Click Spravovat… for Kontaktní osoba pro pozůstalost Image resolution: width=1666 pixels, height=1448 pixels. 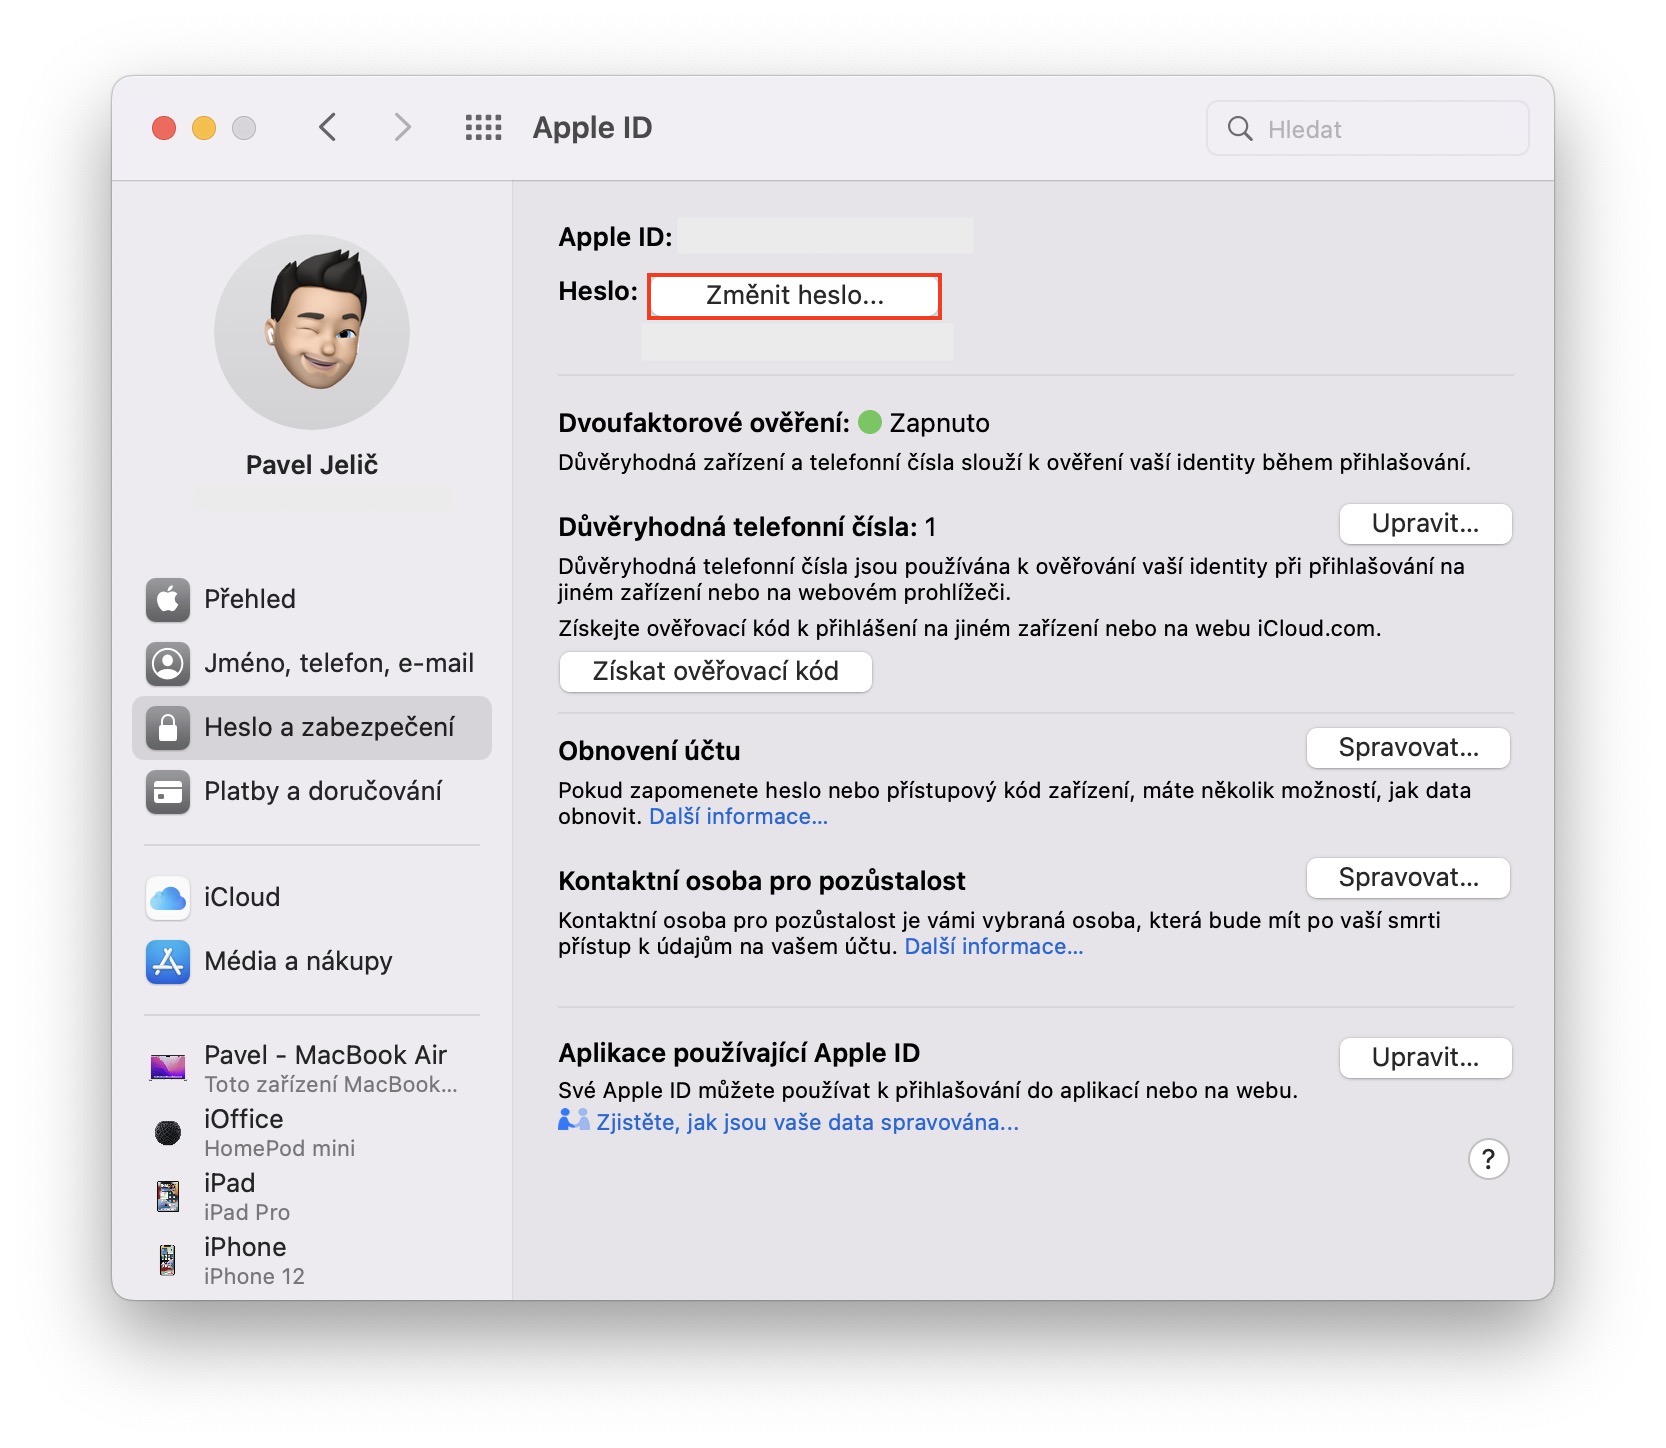1408,878
